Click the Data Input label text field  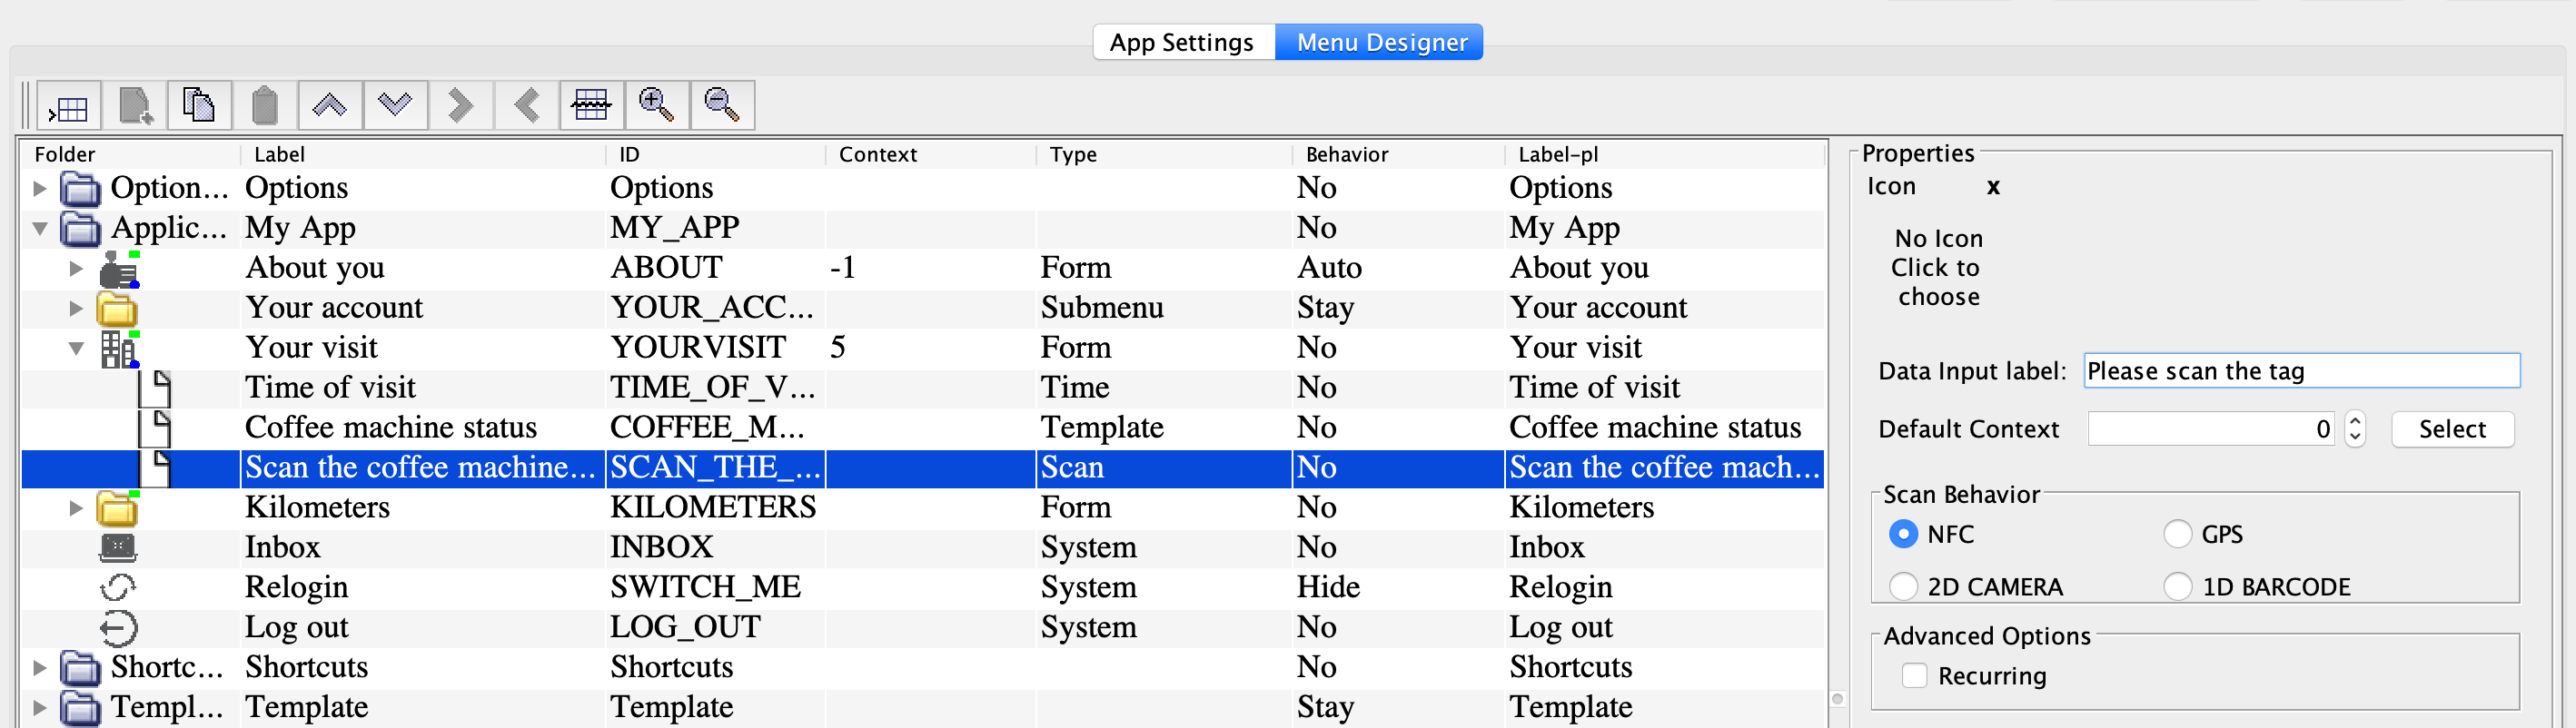[x=2300, y=371]
